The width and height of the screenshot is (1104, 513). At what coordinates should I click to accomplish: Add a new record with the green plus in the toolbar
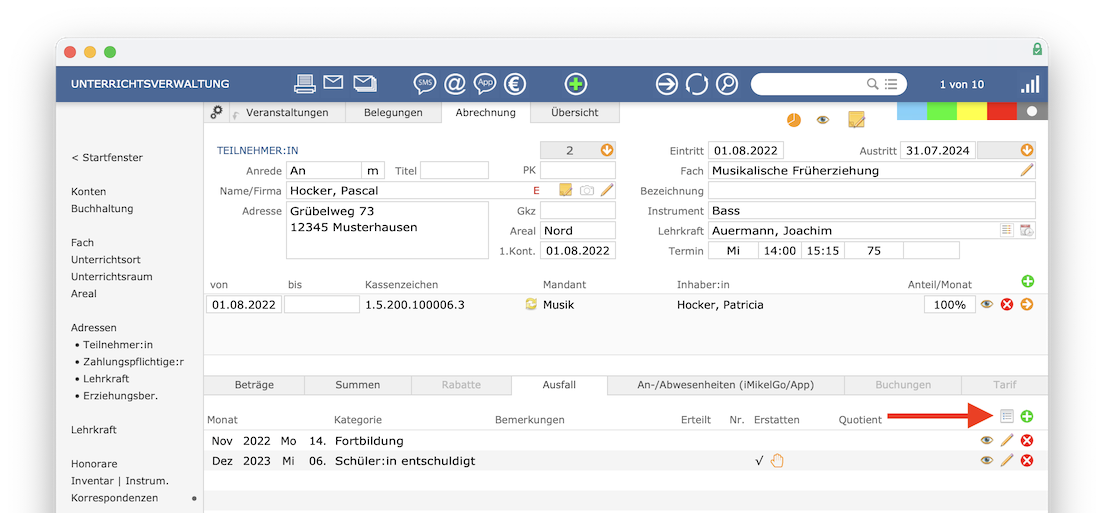575,84
